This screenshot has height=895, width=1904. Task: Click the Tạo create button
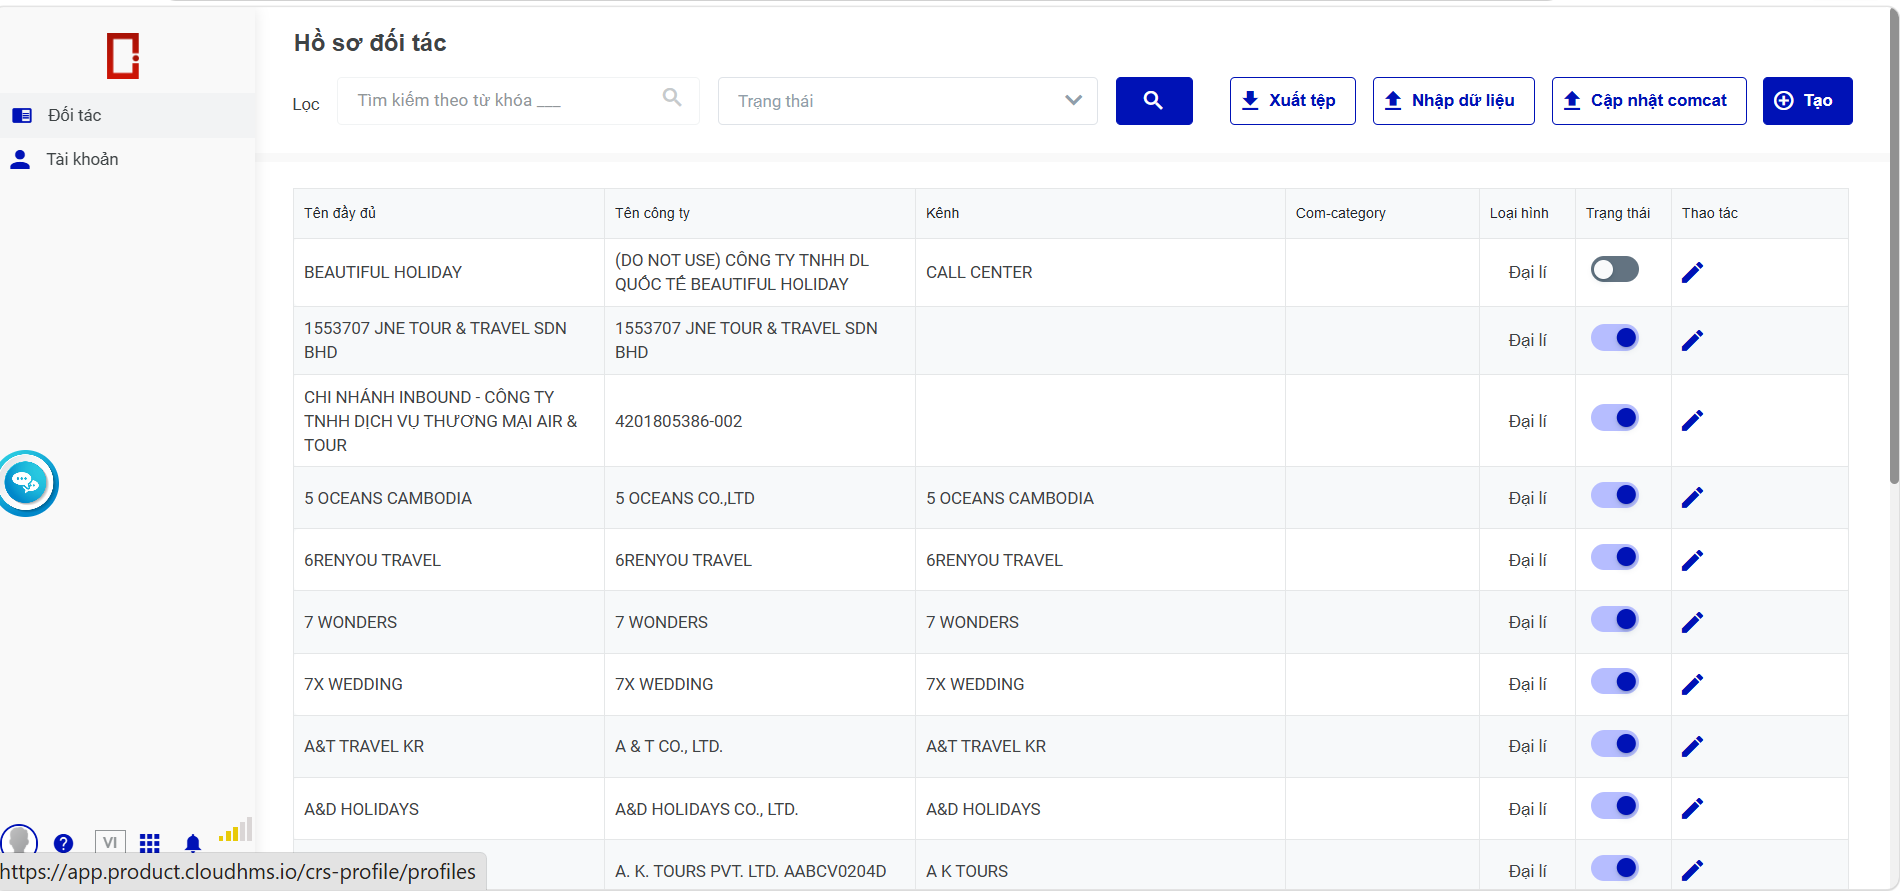point(1808,101)
